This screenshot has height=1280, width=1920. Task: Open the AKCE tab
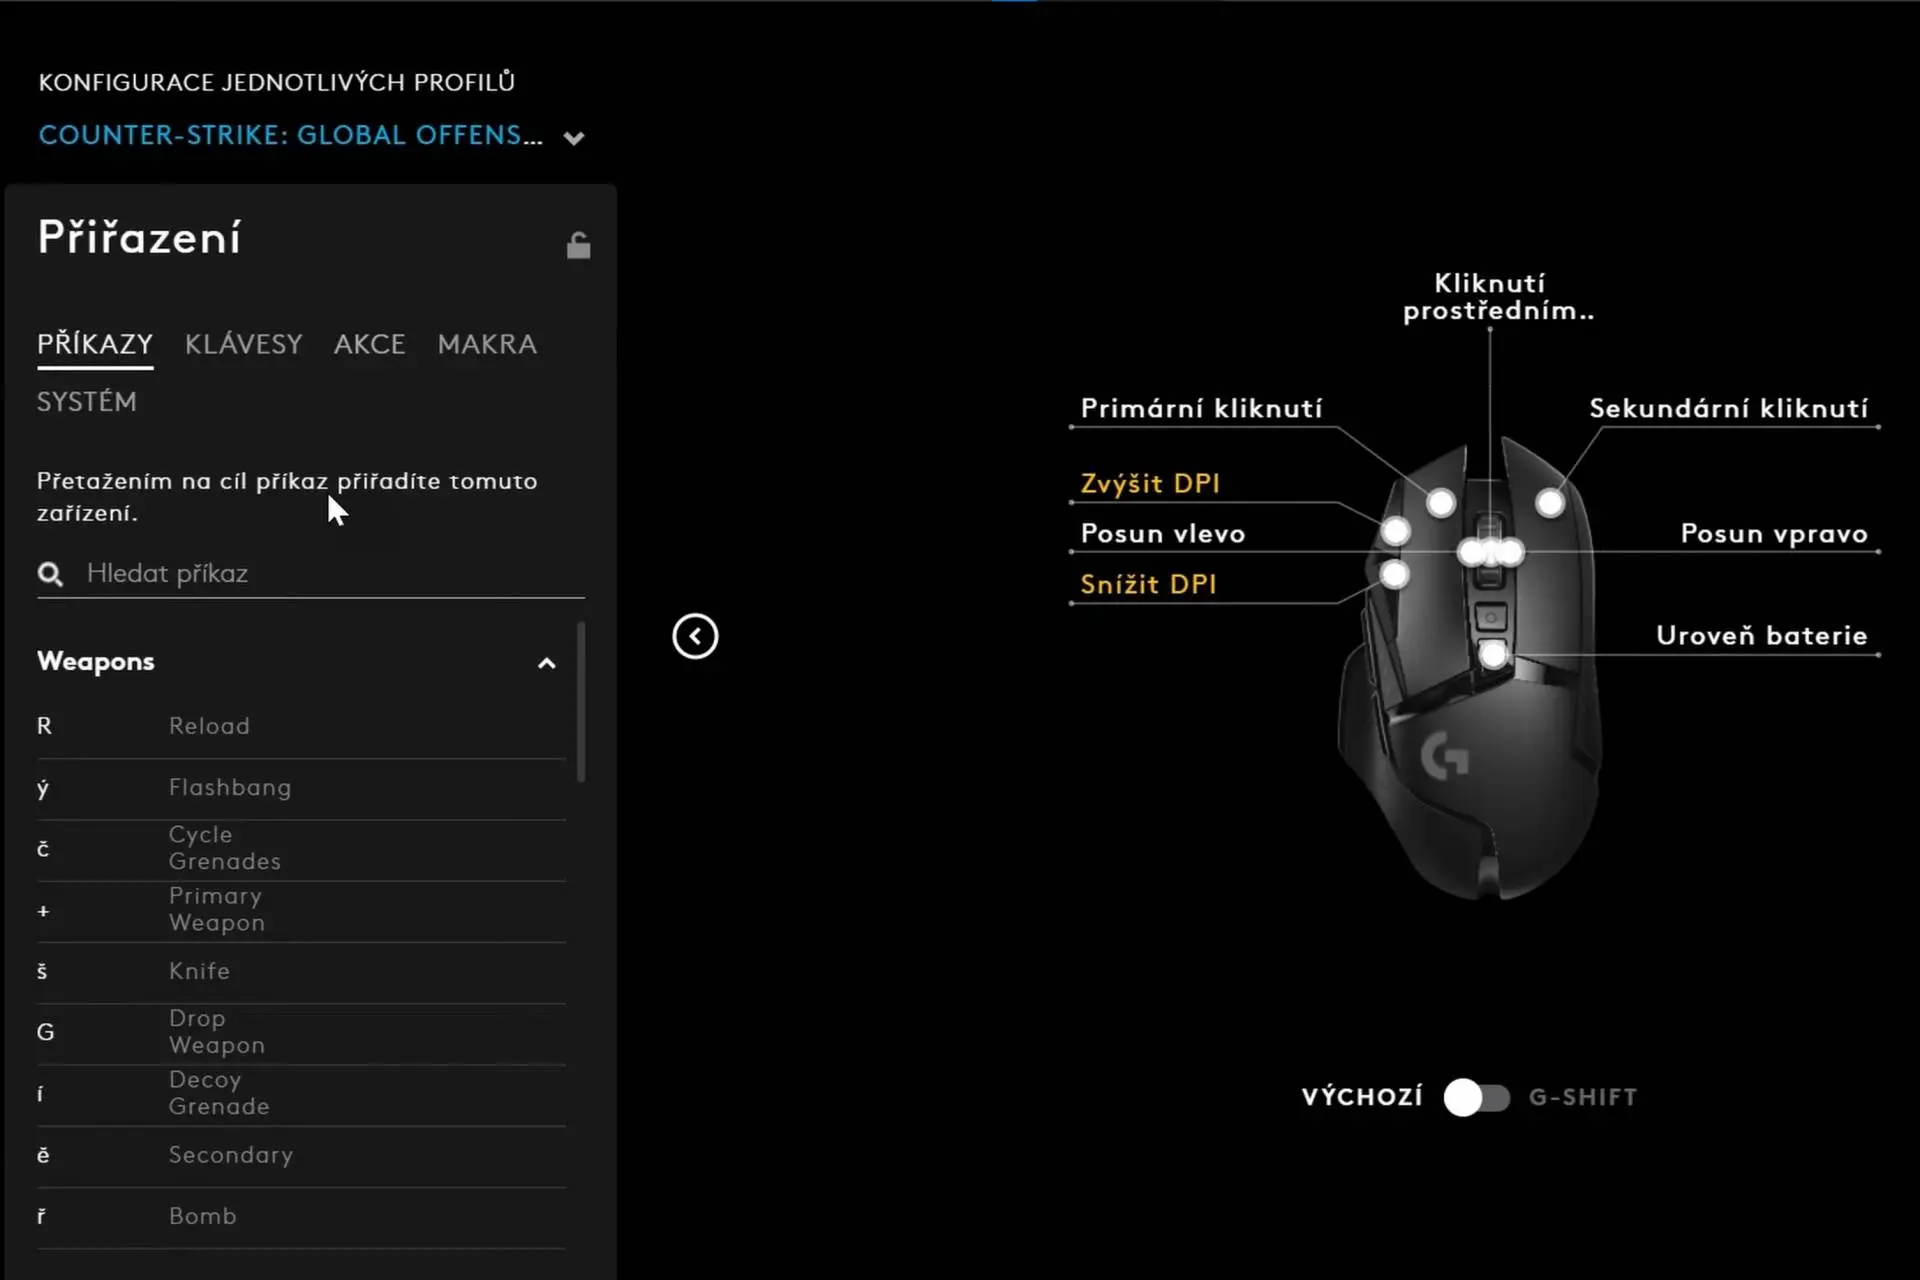pyautogui.click(x=369, y=344)
